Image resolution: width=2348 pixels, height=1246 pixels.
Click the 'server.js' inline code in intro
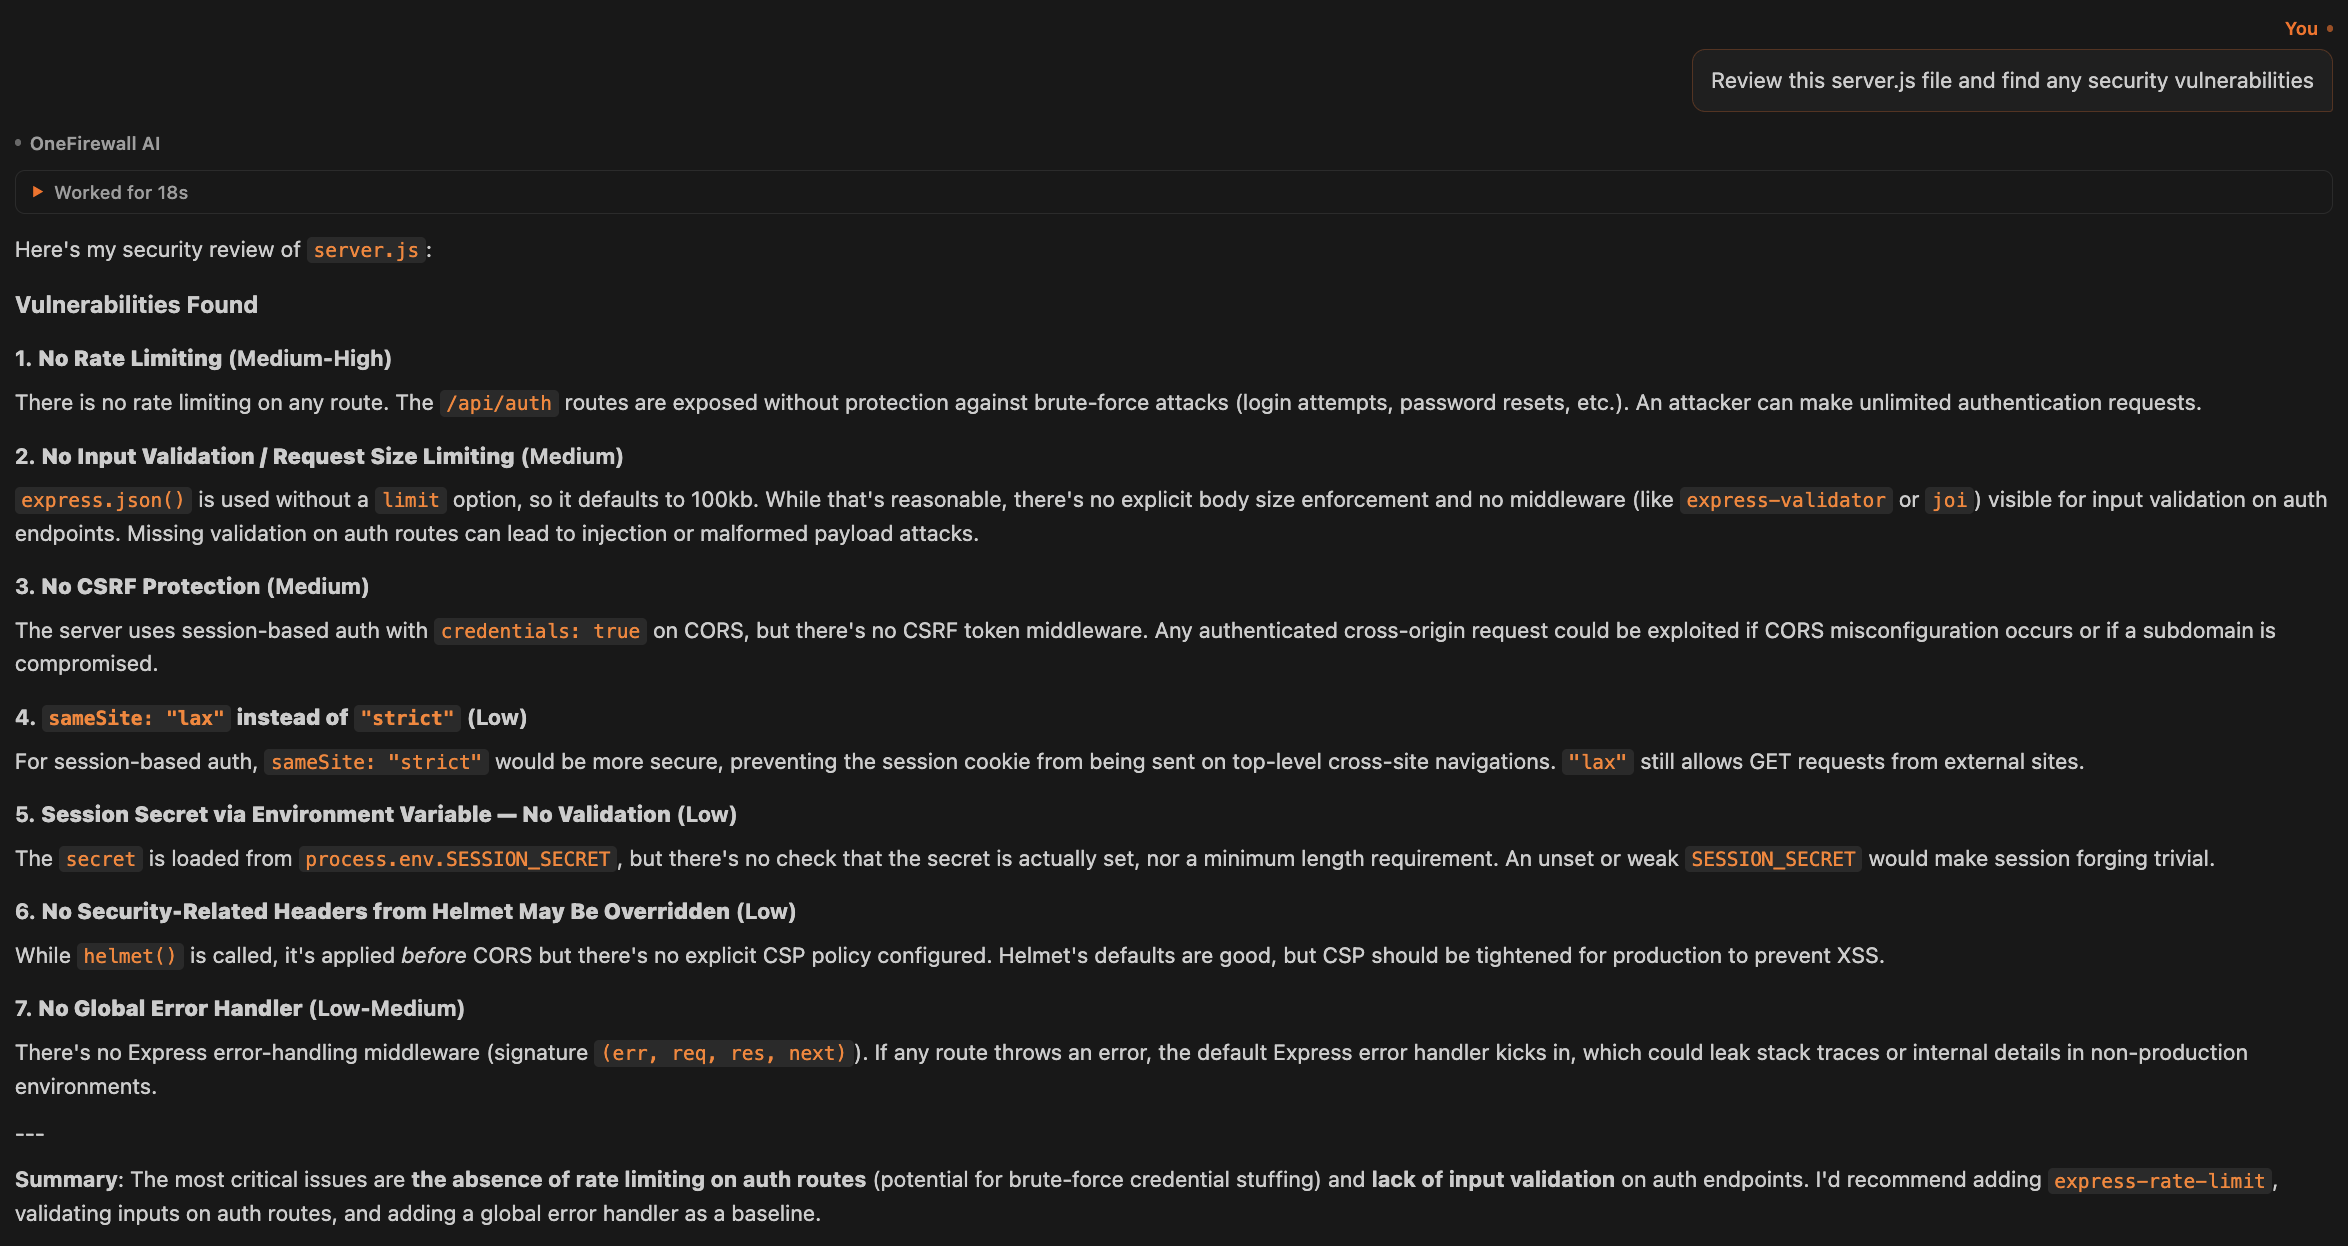(366, 250)
